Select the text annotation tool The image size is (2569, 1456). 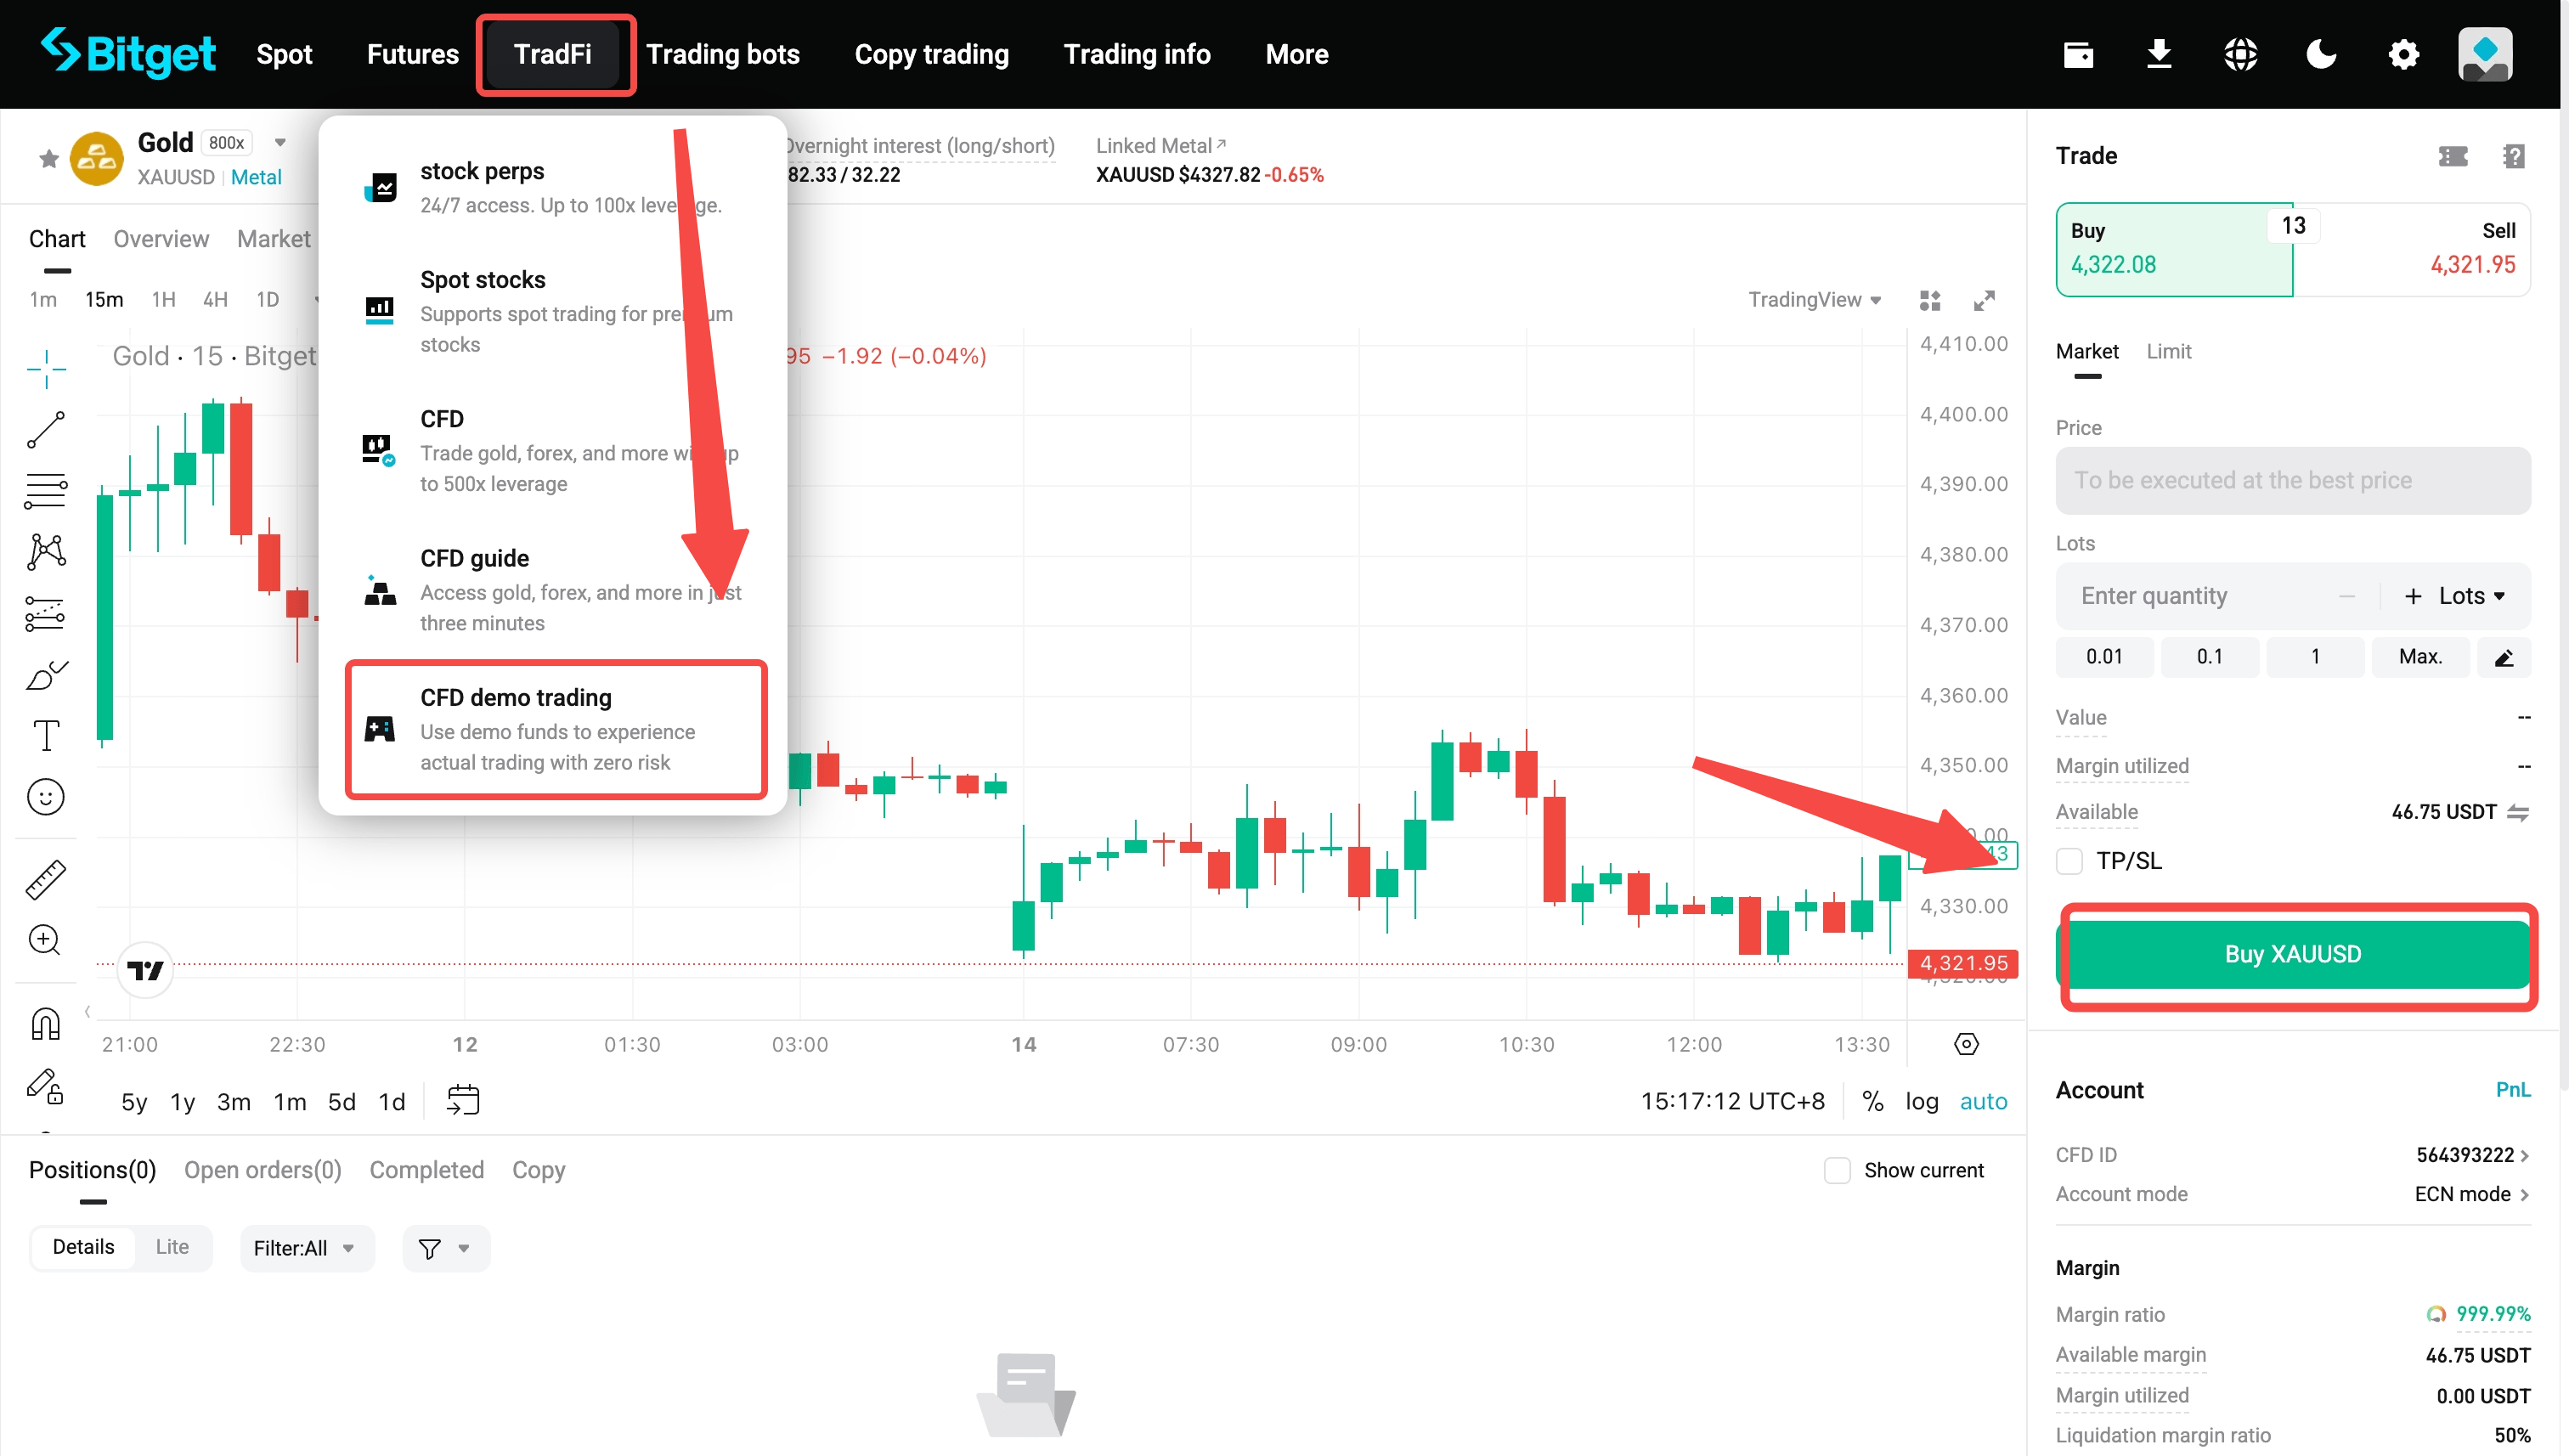point(46,736)
